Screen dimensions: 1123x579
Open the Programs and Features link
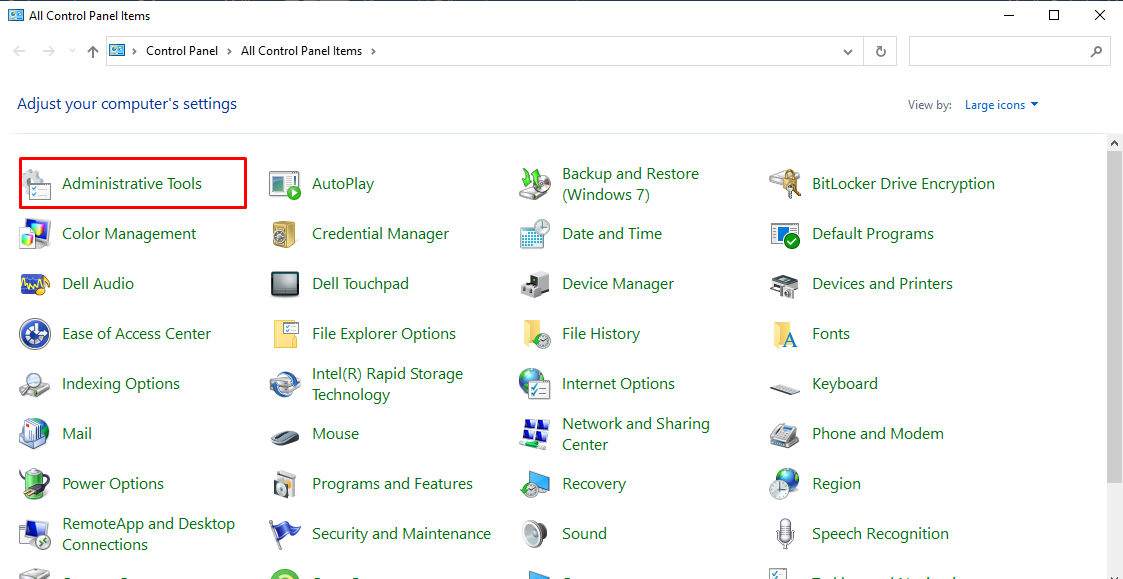click(392, 484)
